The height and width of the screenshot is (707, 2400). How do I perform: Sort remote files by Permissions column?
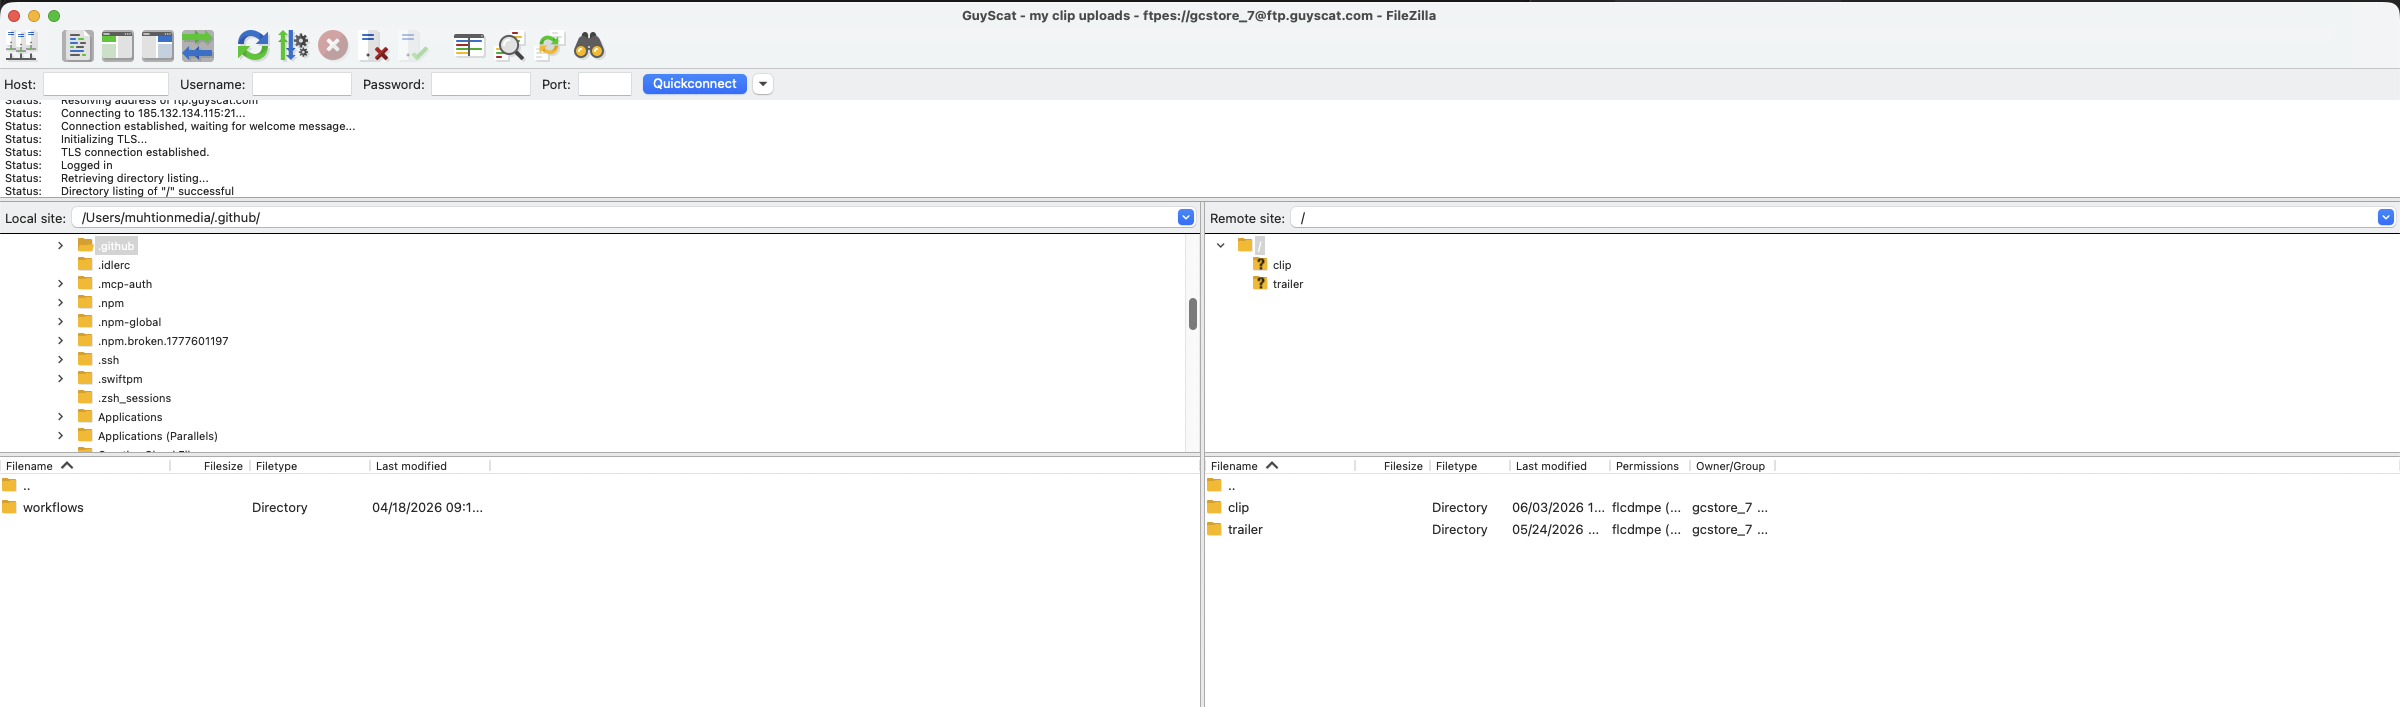pos(1648,466)
